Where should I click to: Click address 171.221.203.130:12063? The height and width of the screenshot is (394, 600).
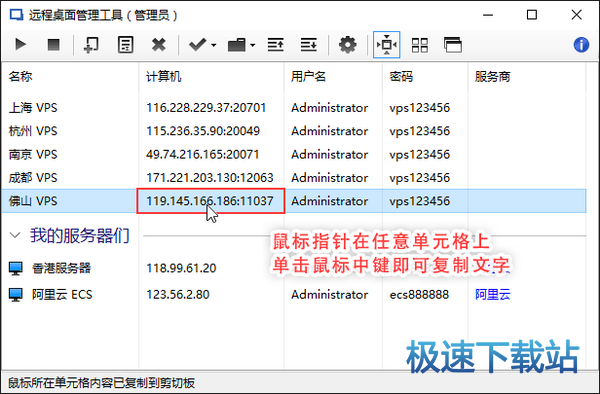[210, 177]
